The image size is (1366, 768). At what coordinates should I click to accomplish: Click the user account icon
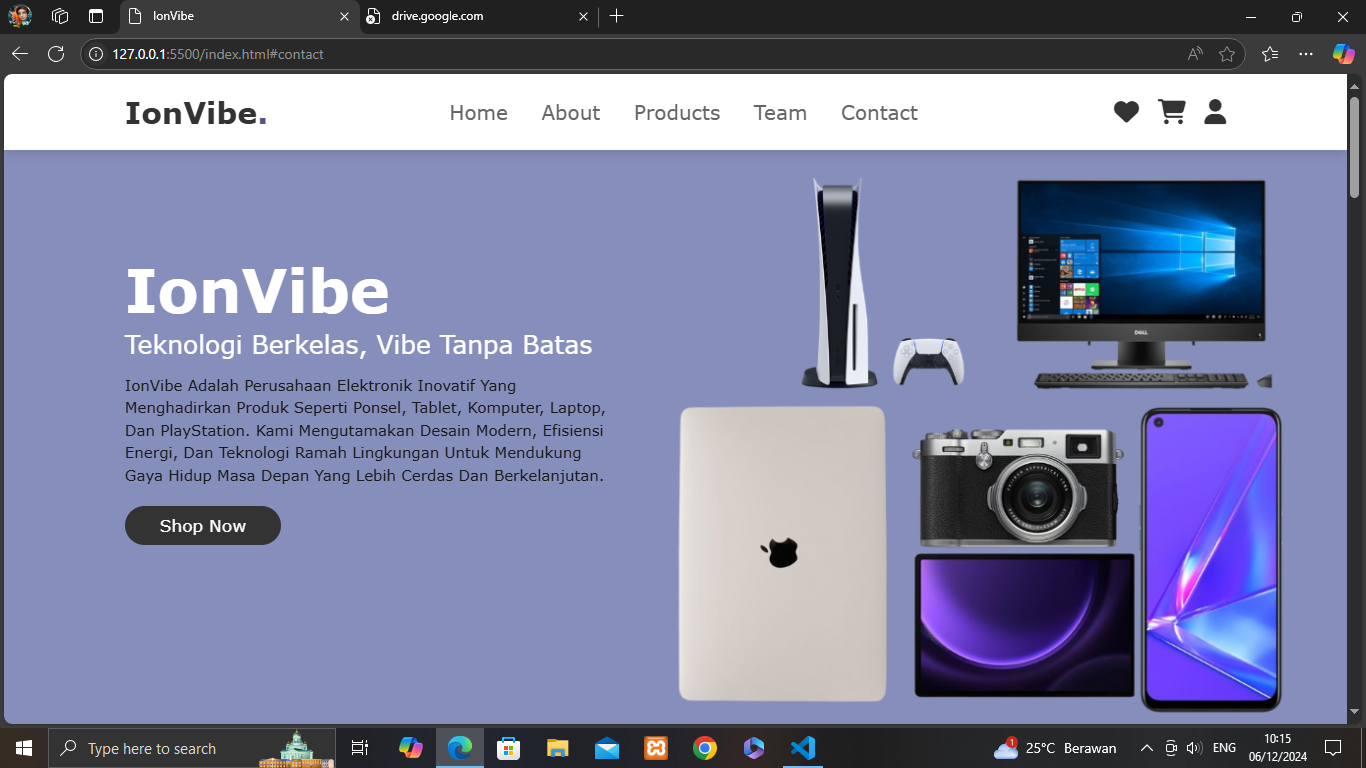(1215, 112)
